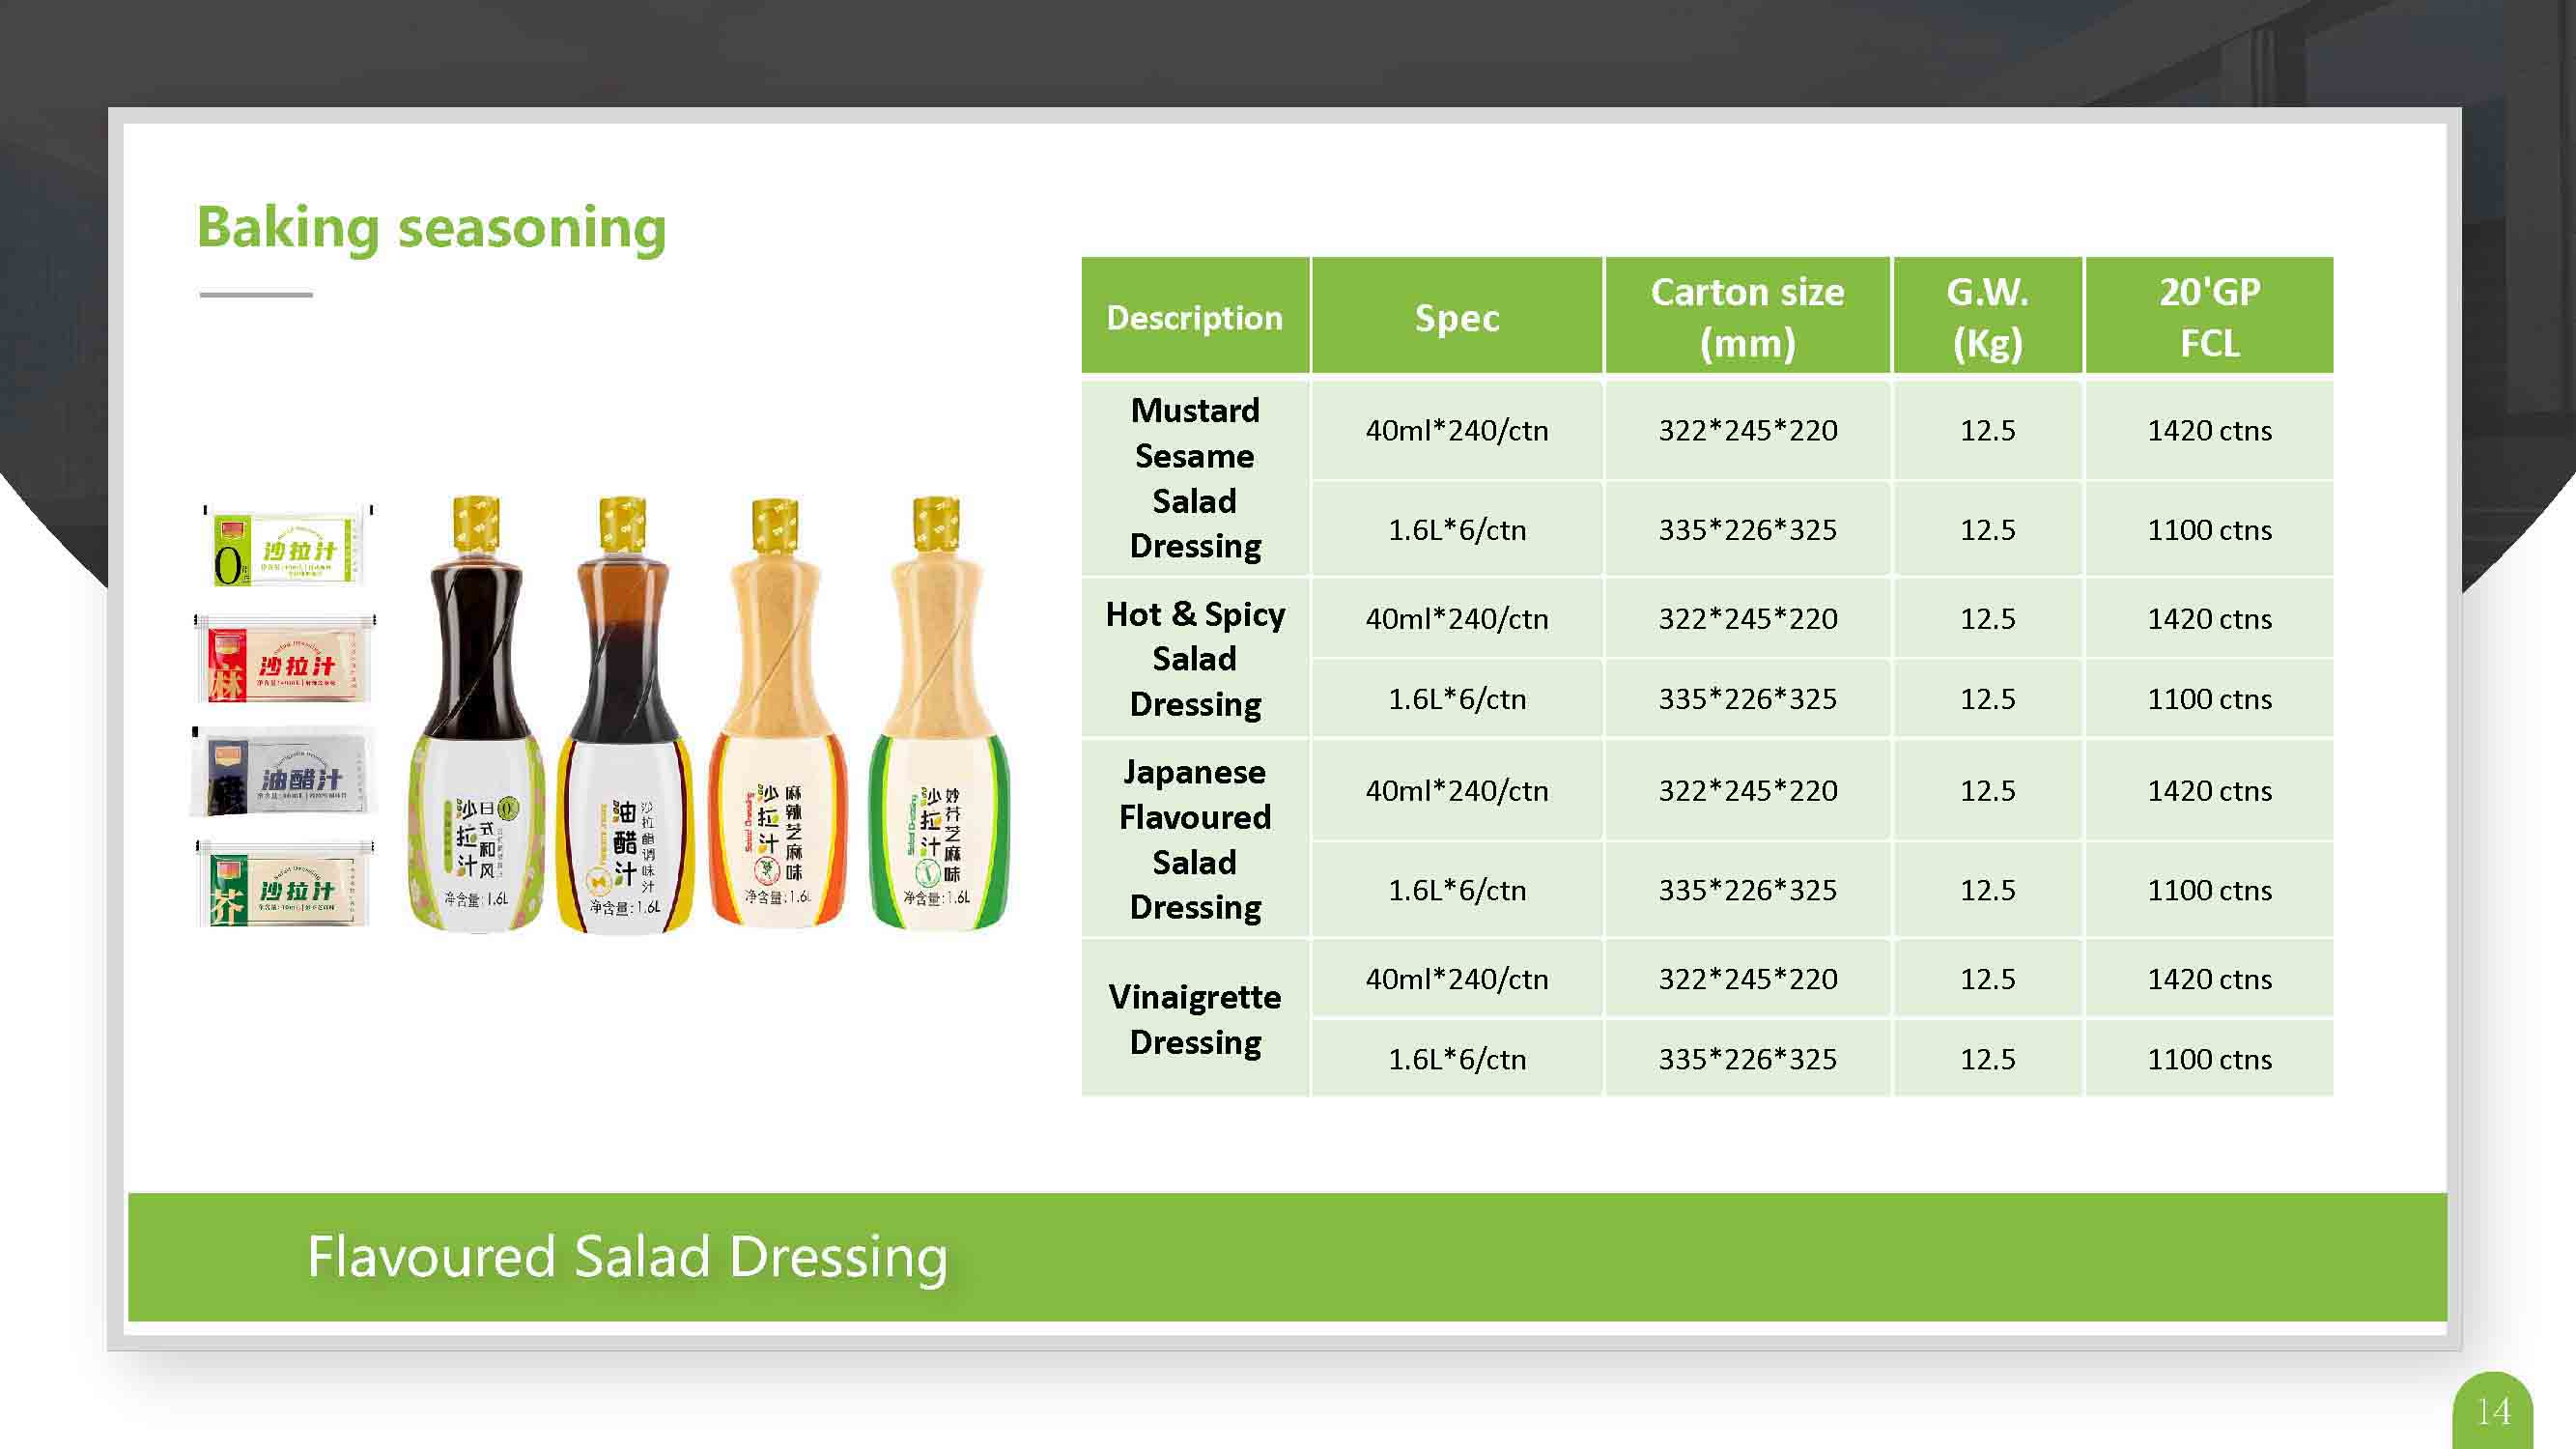Select the "Description" column header

(1195, 317)
